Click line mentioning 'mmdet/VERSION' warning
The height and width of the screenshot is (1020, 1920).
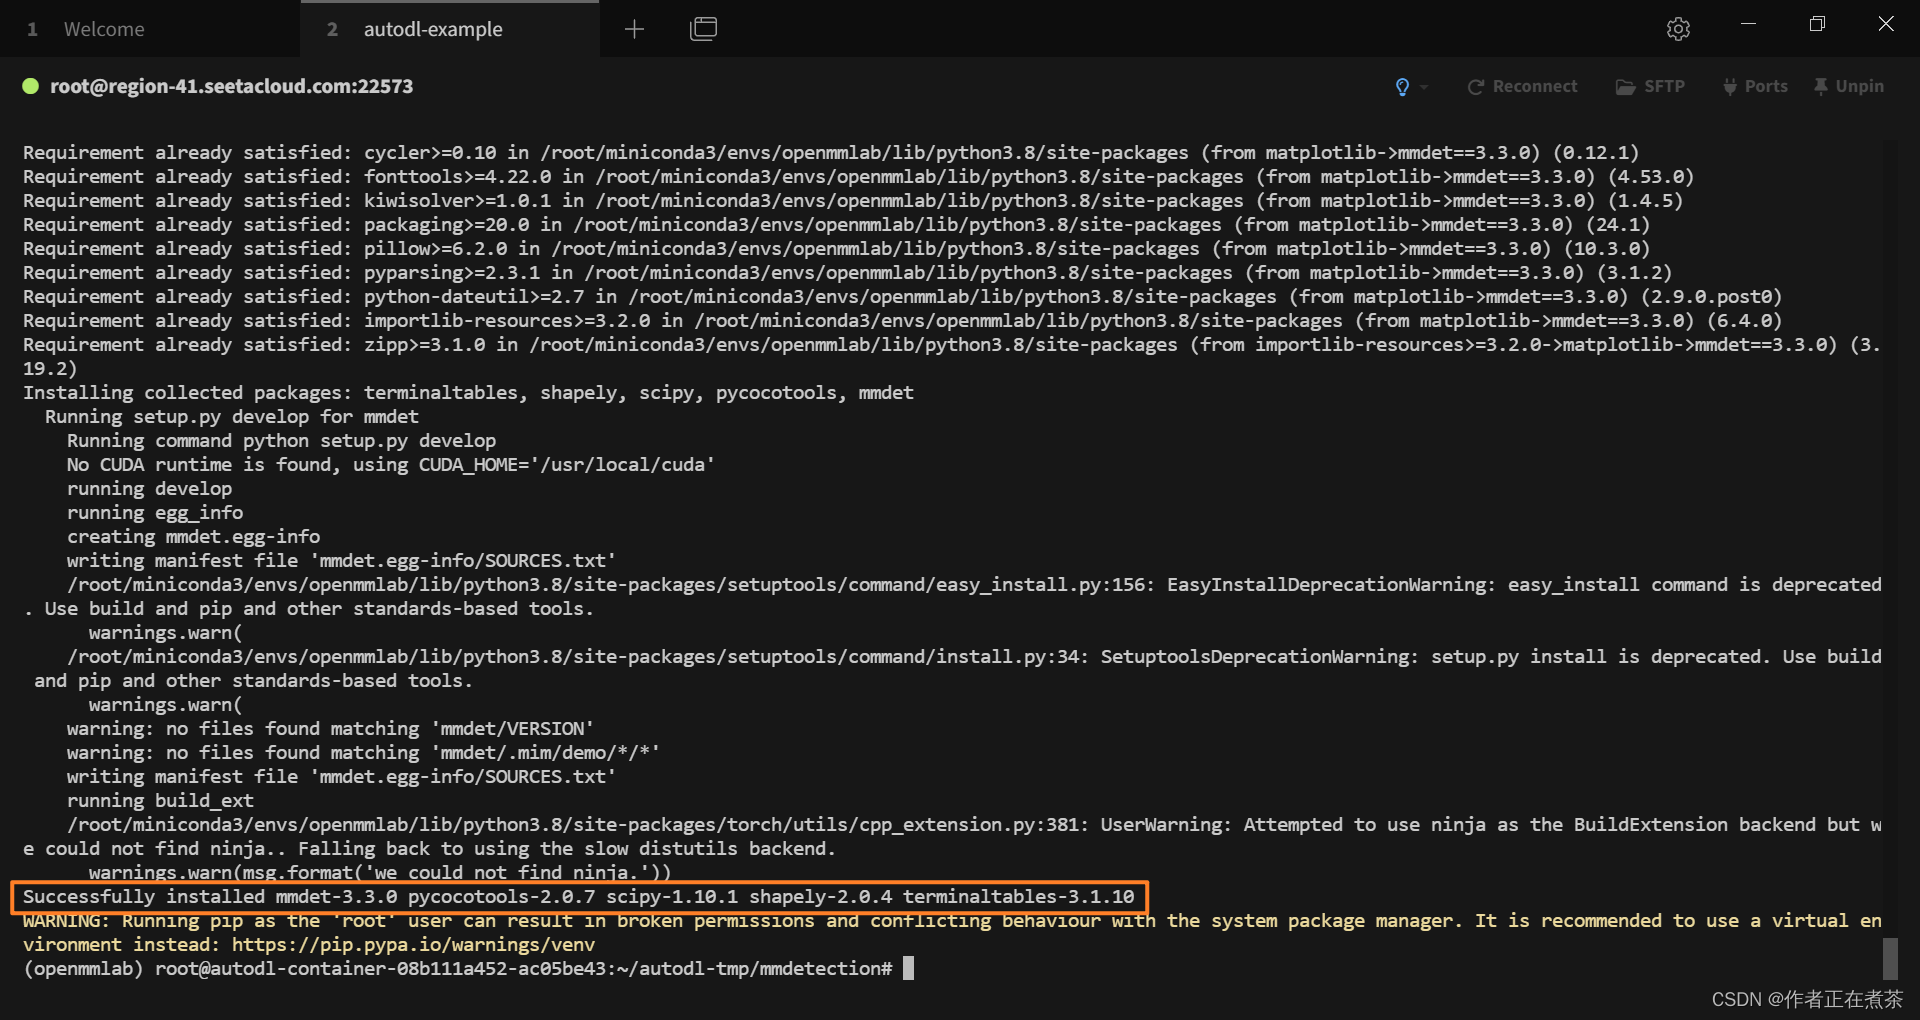(x=330, y=729)
